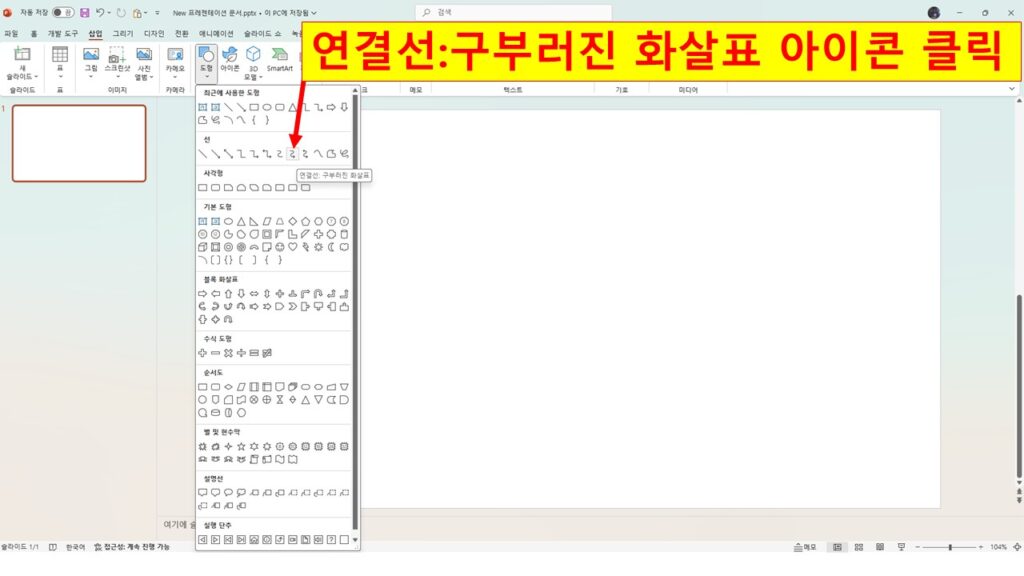The image size is (1024, 576).
Task: Click the 도형 shapes button
Action: (x=206, y=63)
